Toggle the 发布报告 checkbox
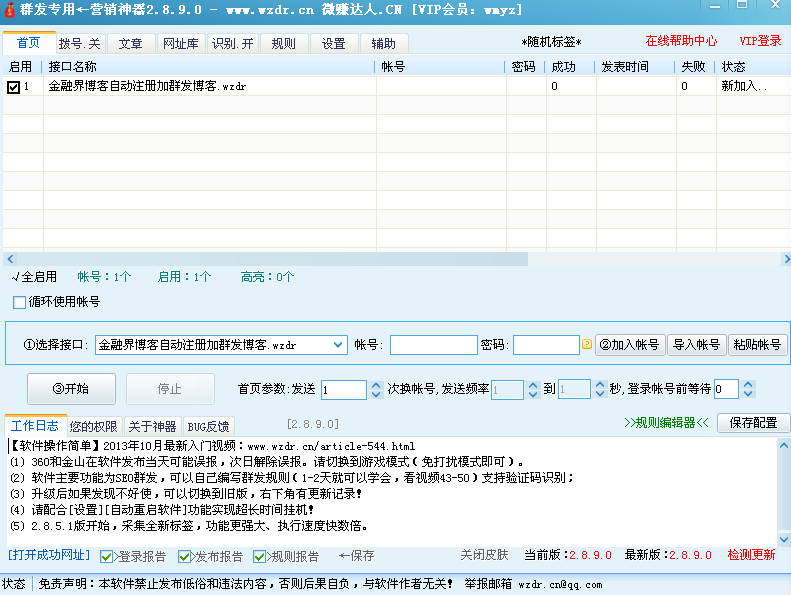The width and height of the screenshot is (791, 595). point(185,557)
